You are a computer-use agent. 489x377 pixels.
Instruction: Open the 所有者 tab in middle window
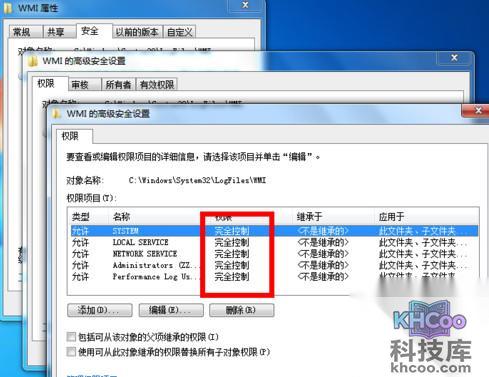(118, 85)
